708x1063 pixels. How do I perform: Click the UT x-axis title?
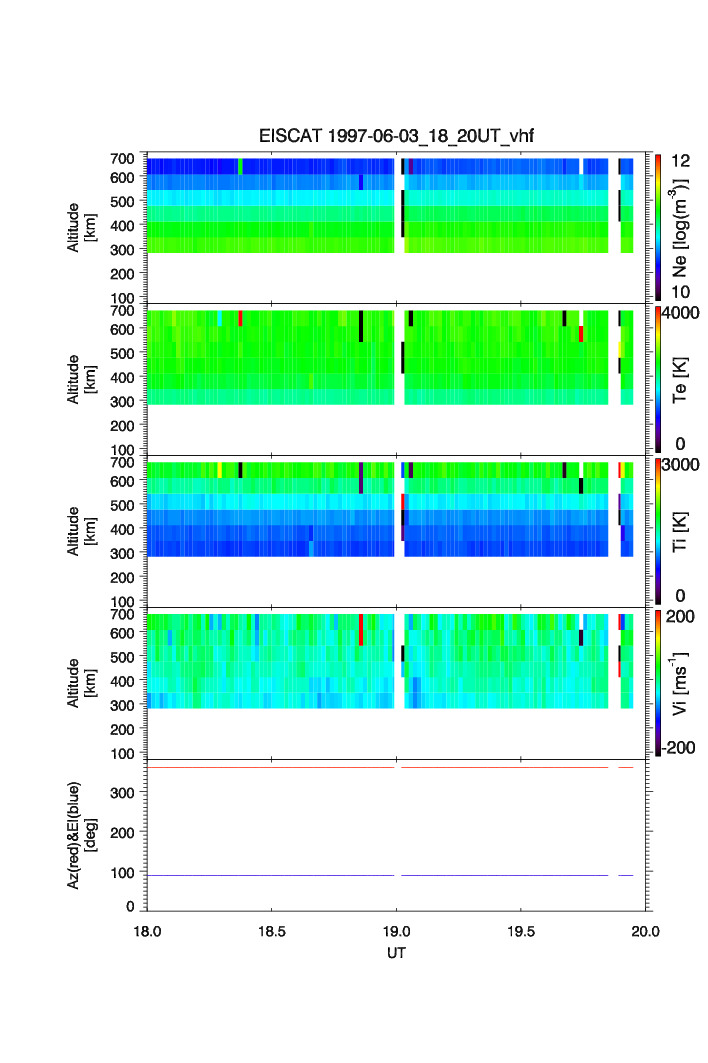pos(396,953)
